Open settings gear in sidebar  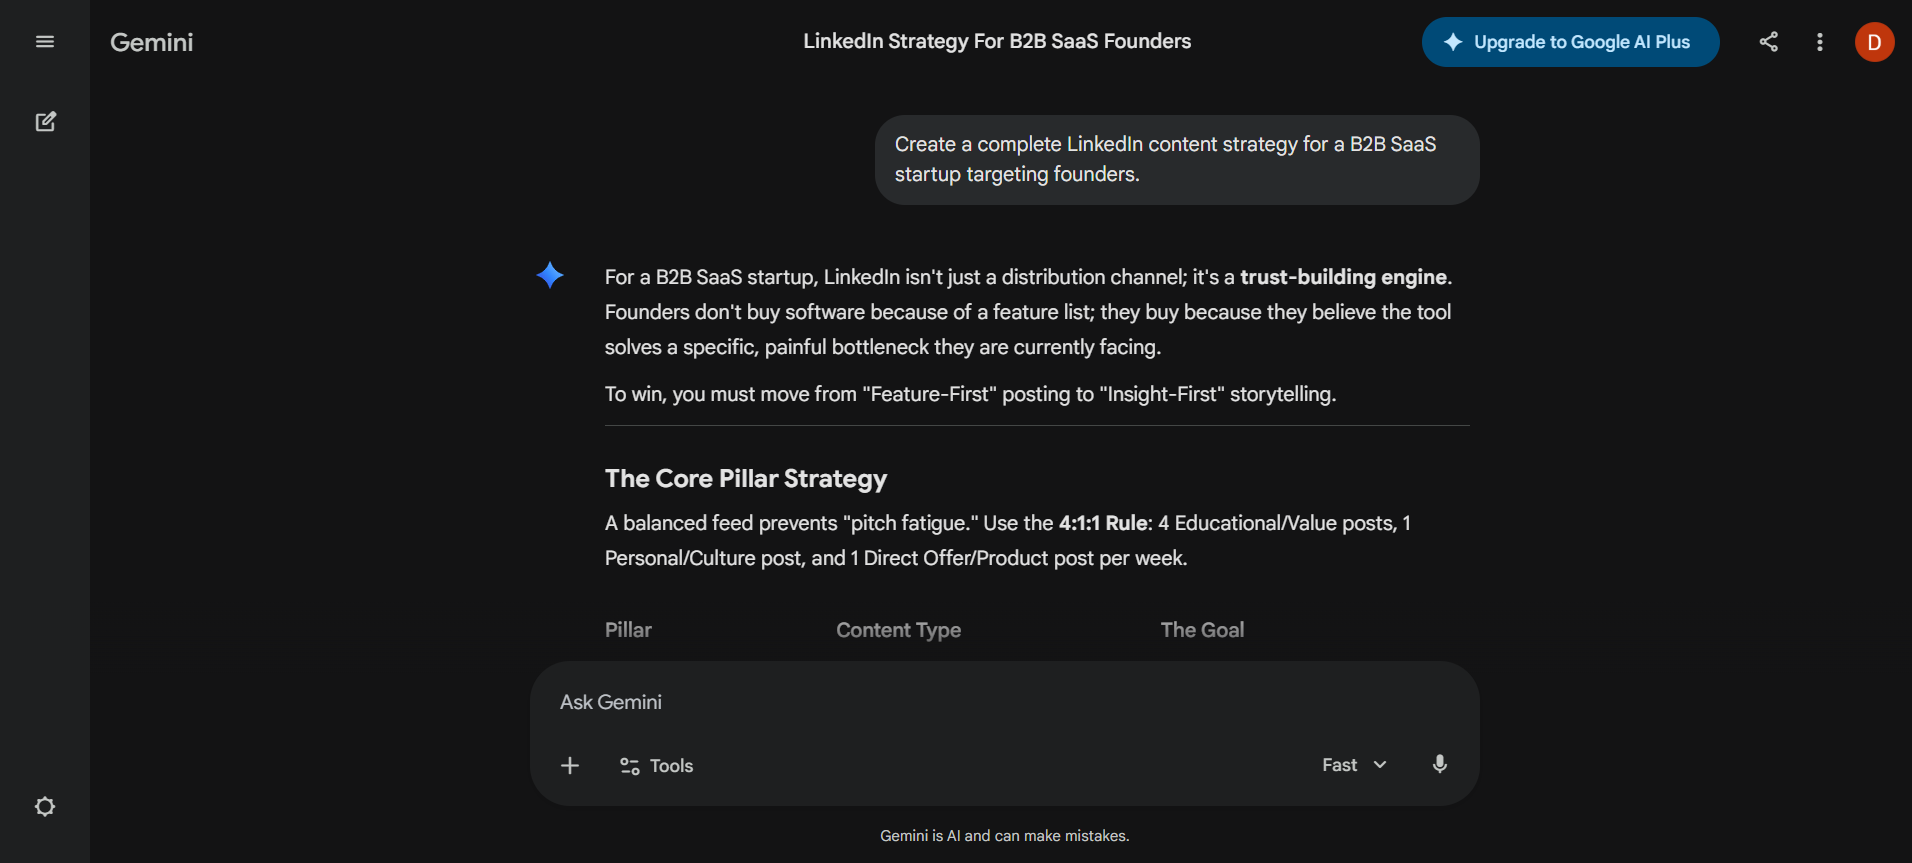click(45, 807)
